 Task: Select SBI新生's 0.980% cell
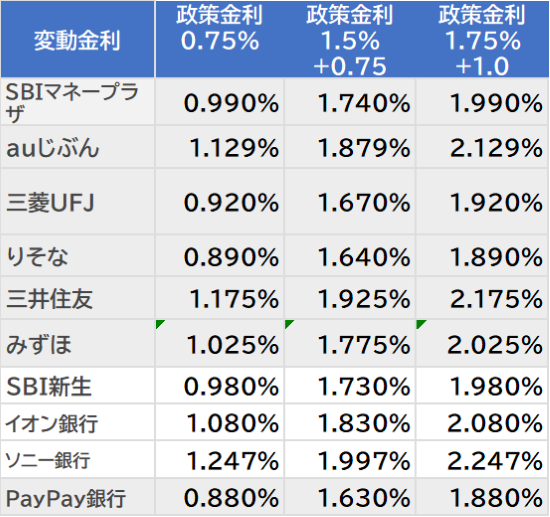220,385
